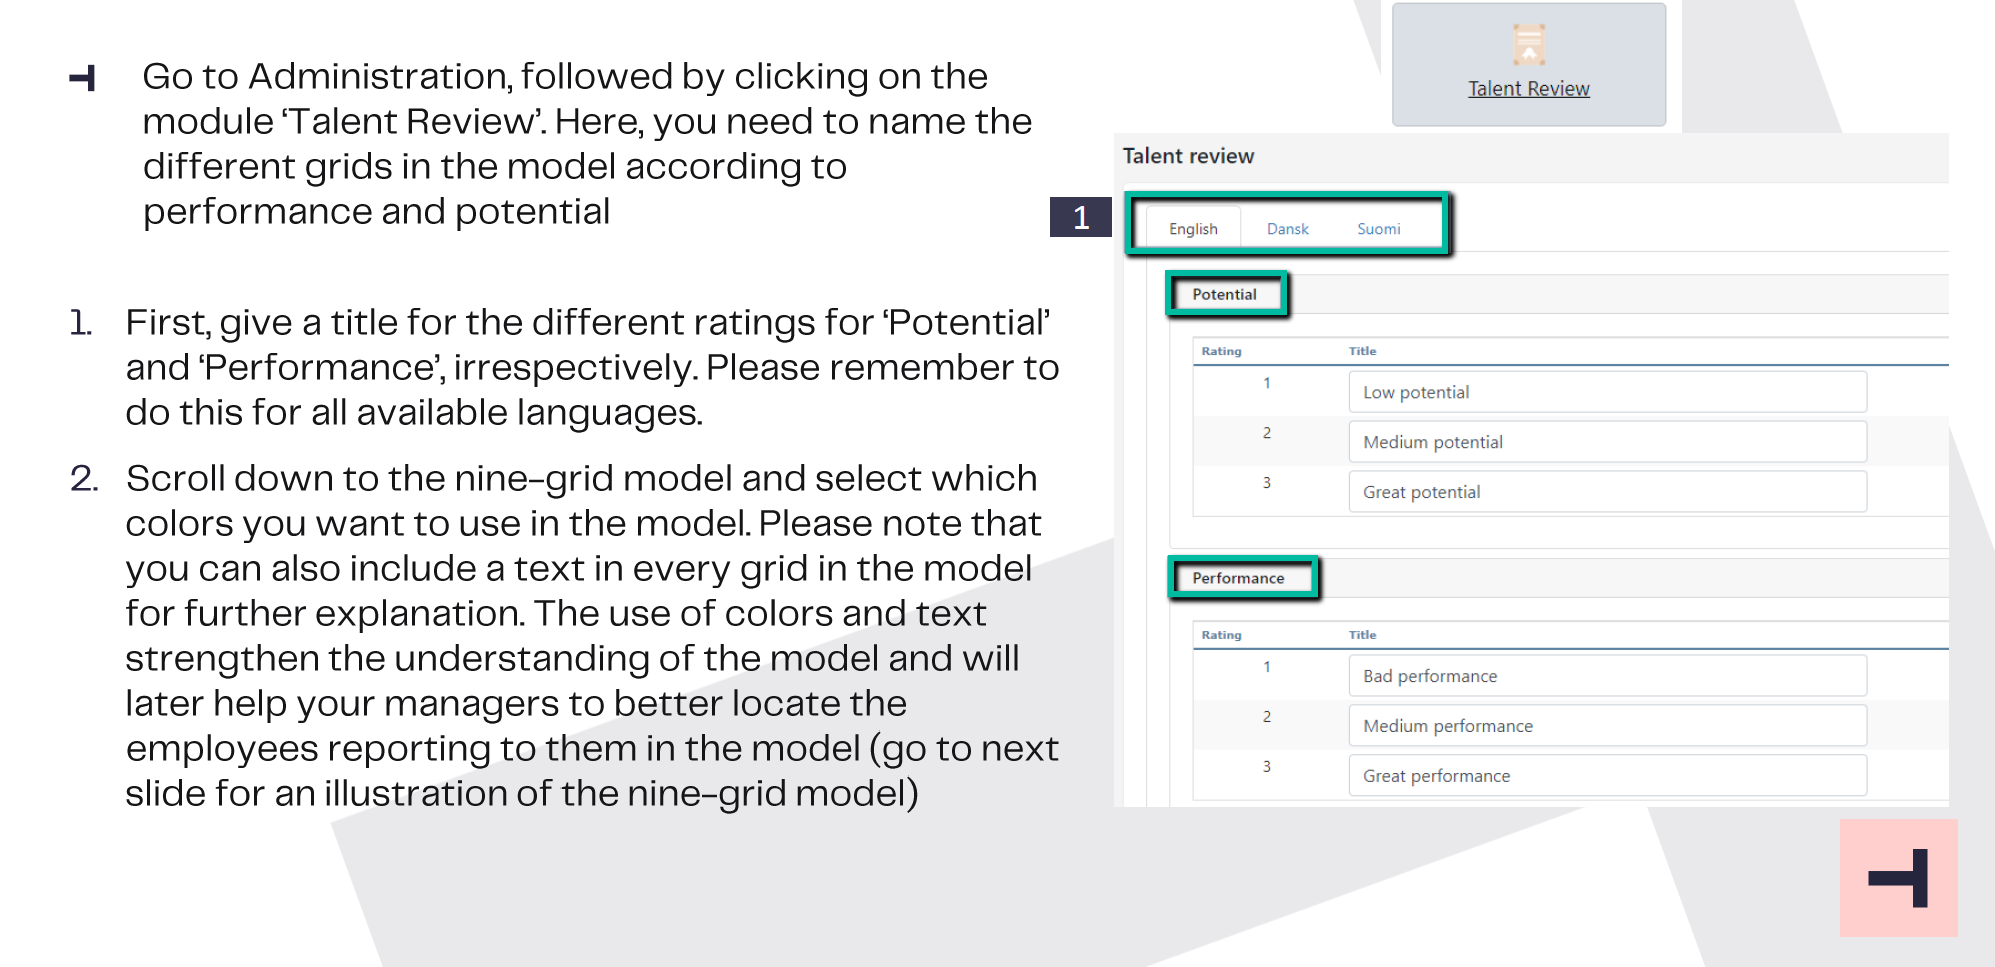The height and width of the screenshot is (967, 1995).
Task: Click the Talent Review module tile
Action: [1528, 64]
